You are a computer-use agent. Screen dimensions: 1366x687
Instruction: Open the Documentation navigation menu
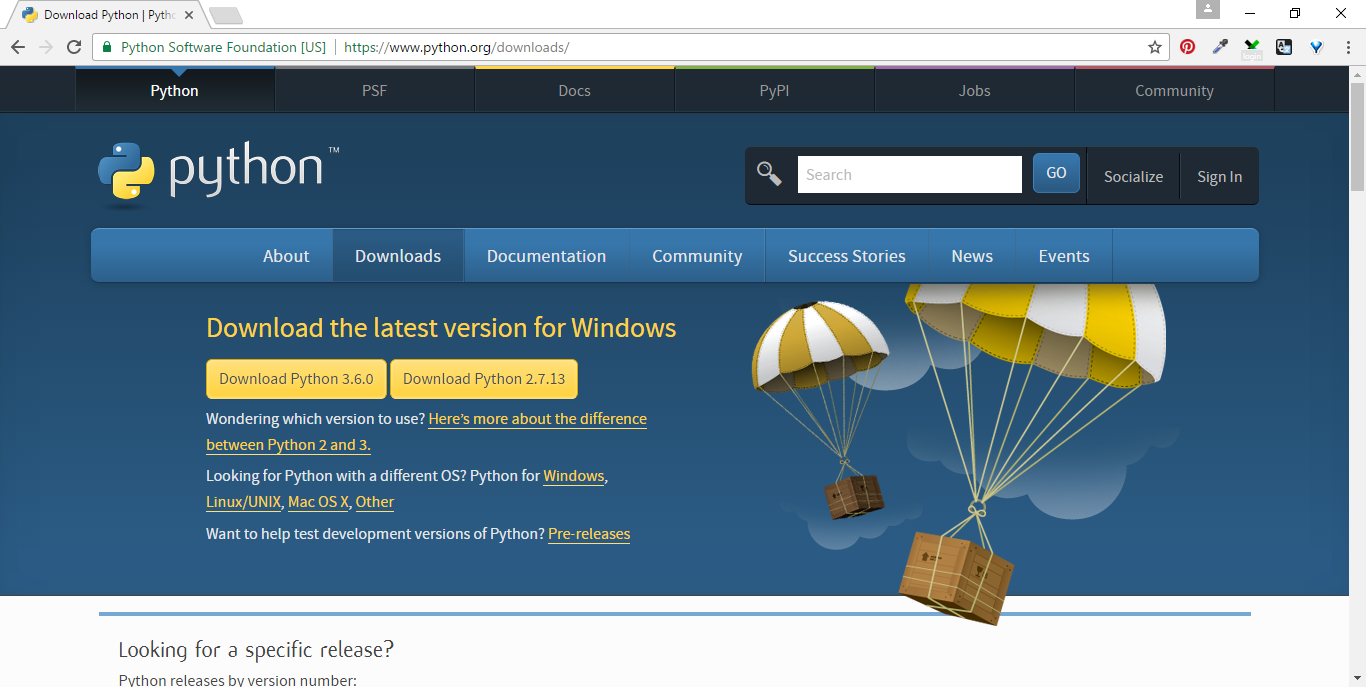pos(546,256)
